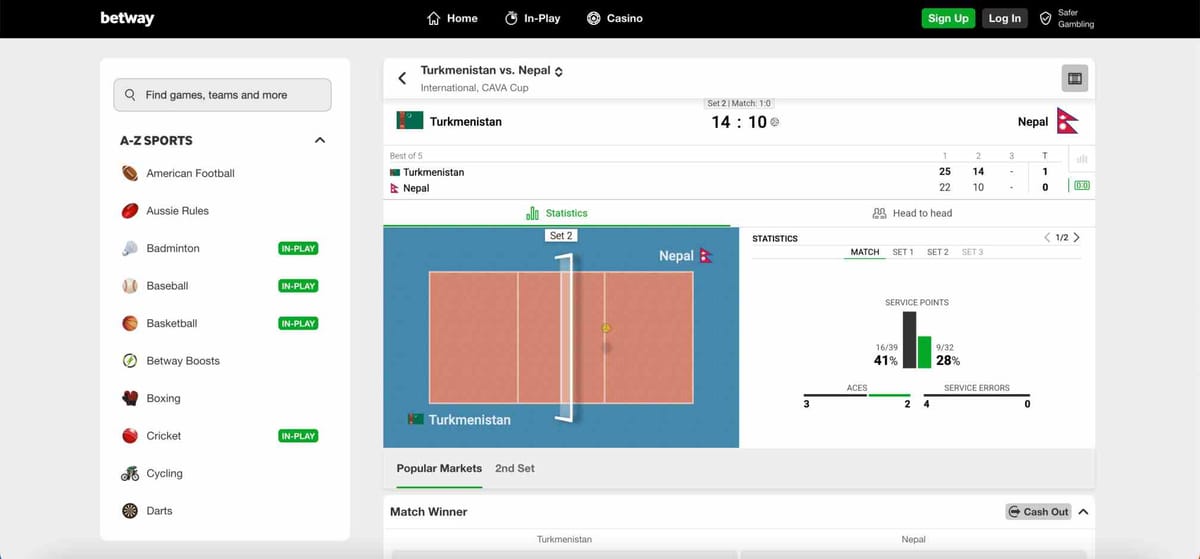Open the In-Play section in top navigation
The width and height of the screenshot is (1200, 559).
[x=532, y=18]
